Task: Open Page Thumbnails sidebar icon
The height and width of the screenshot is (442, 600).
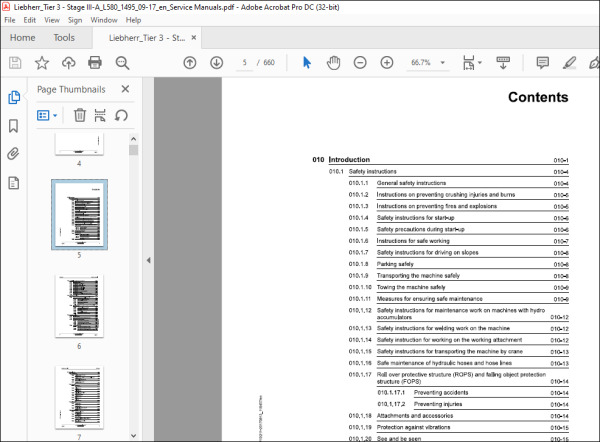Action: click(x=14, y=97)
